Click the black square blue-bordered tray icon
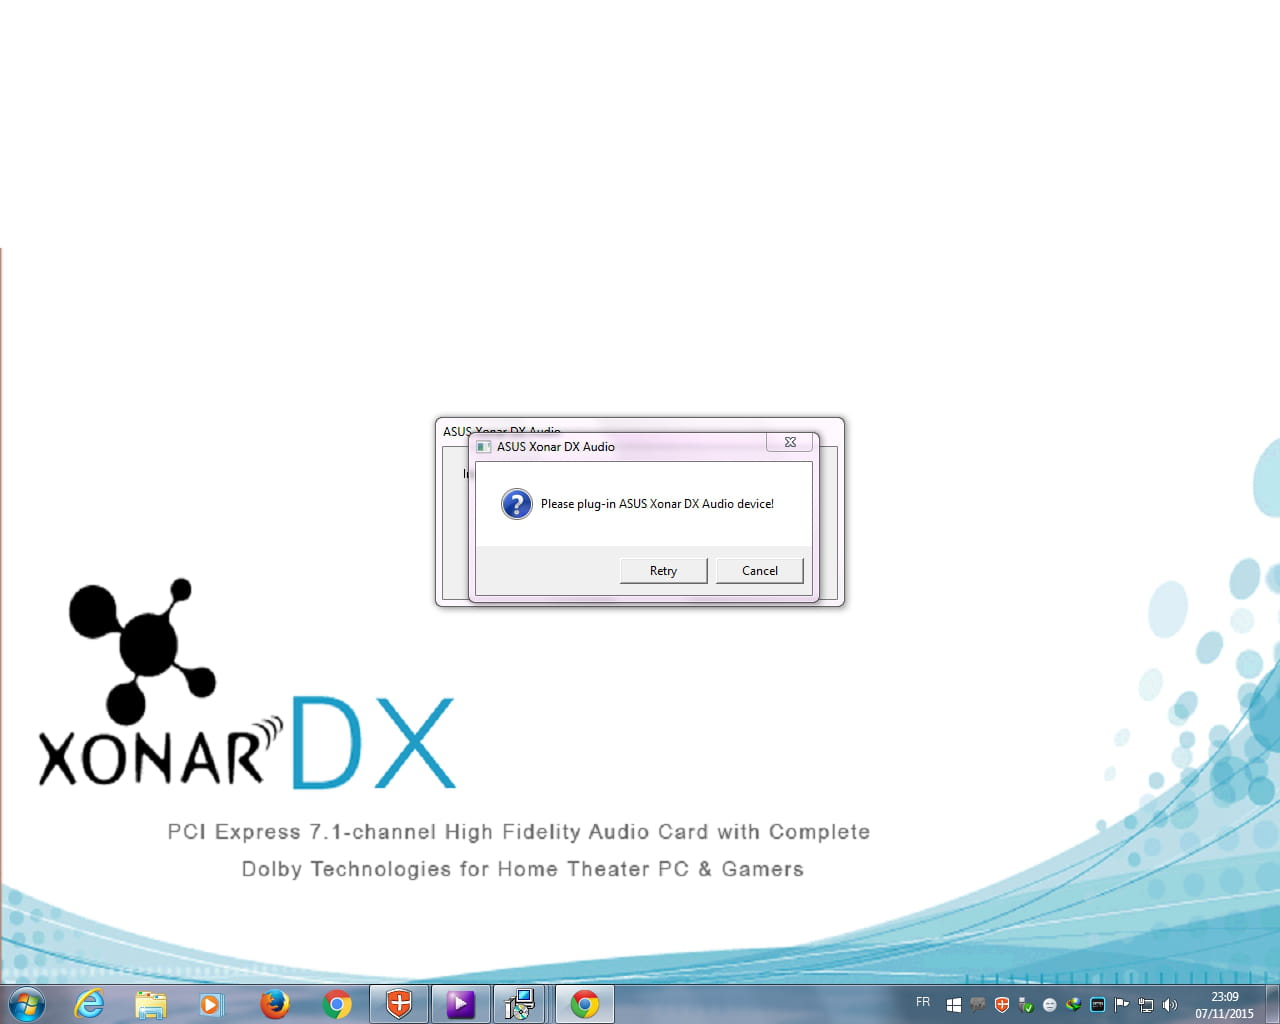The image size is (1280, 1024). click(1098, 1005)
